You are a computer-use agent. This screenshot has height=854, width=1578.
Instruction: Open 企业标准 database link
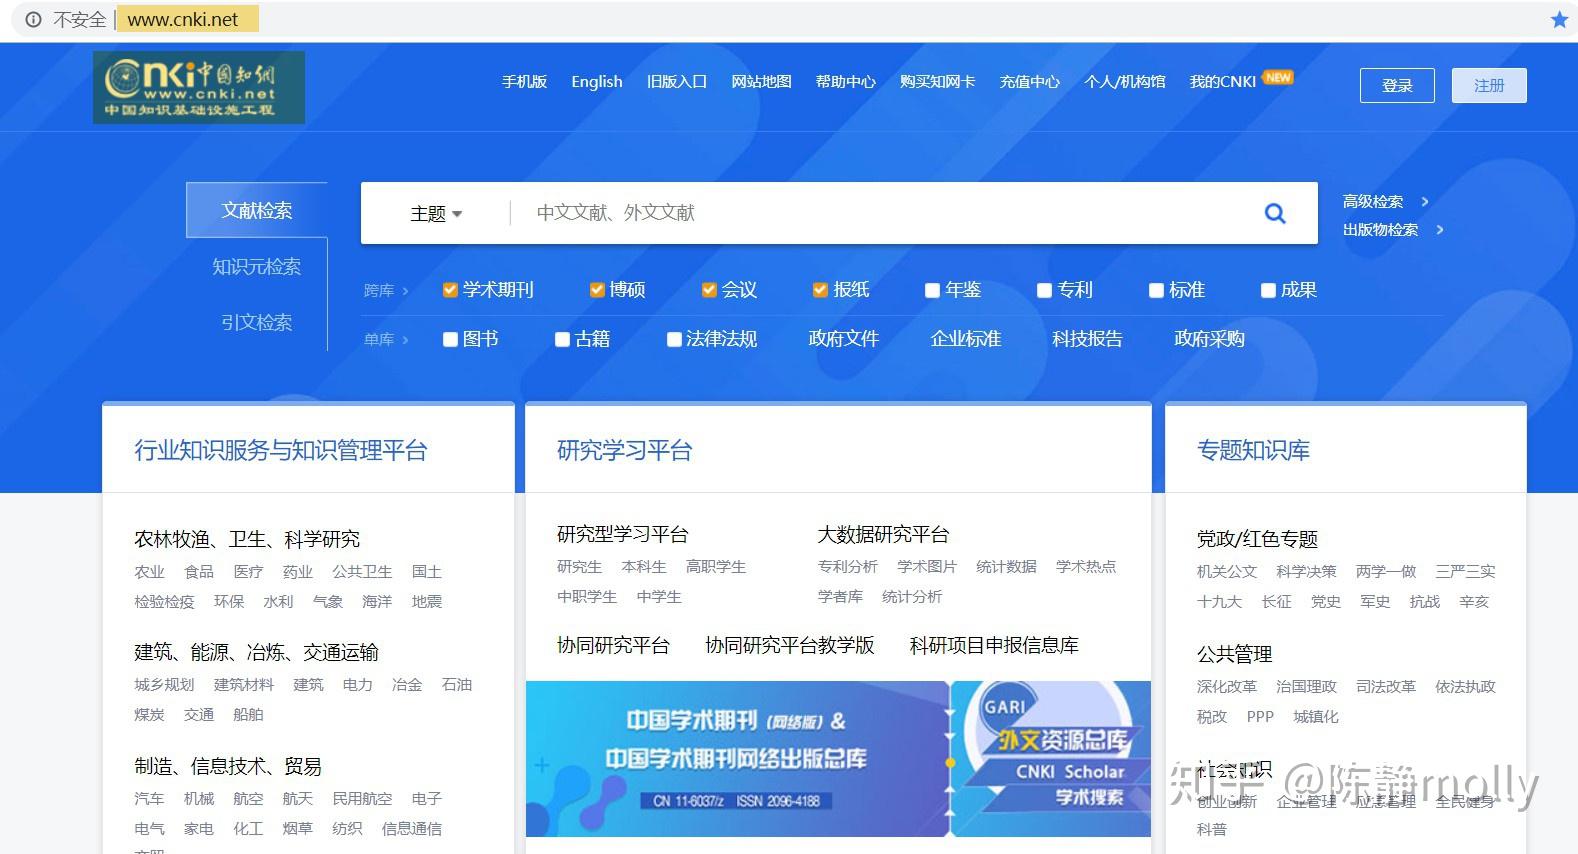pyautogui.click(x=965, y=340)
